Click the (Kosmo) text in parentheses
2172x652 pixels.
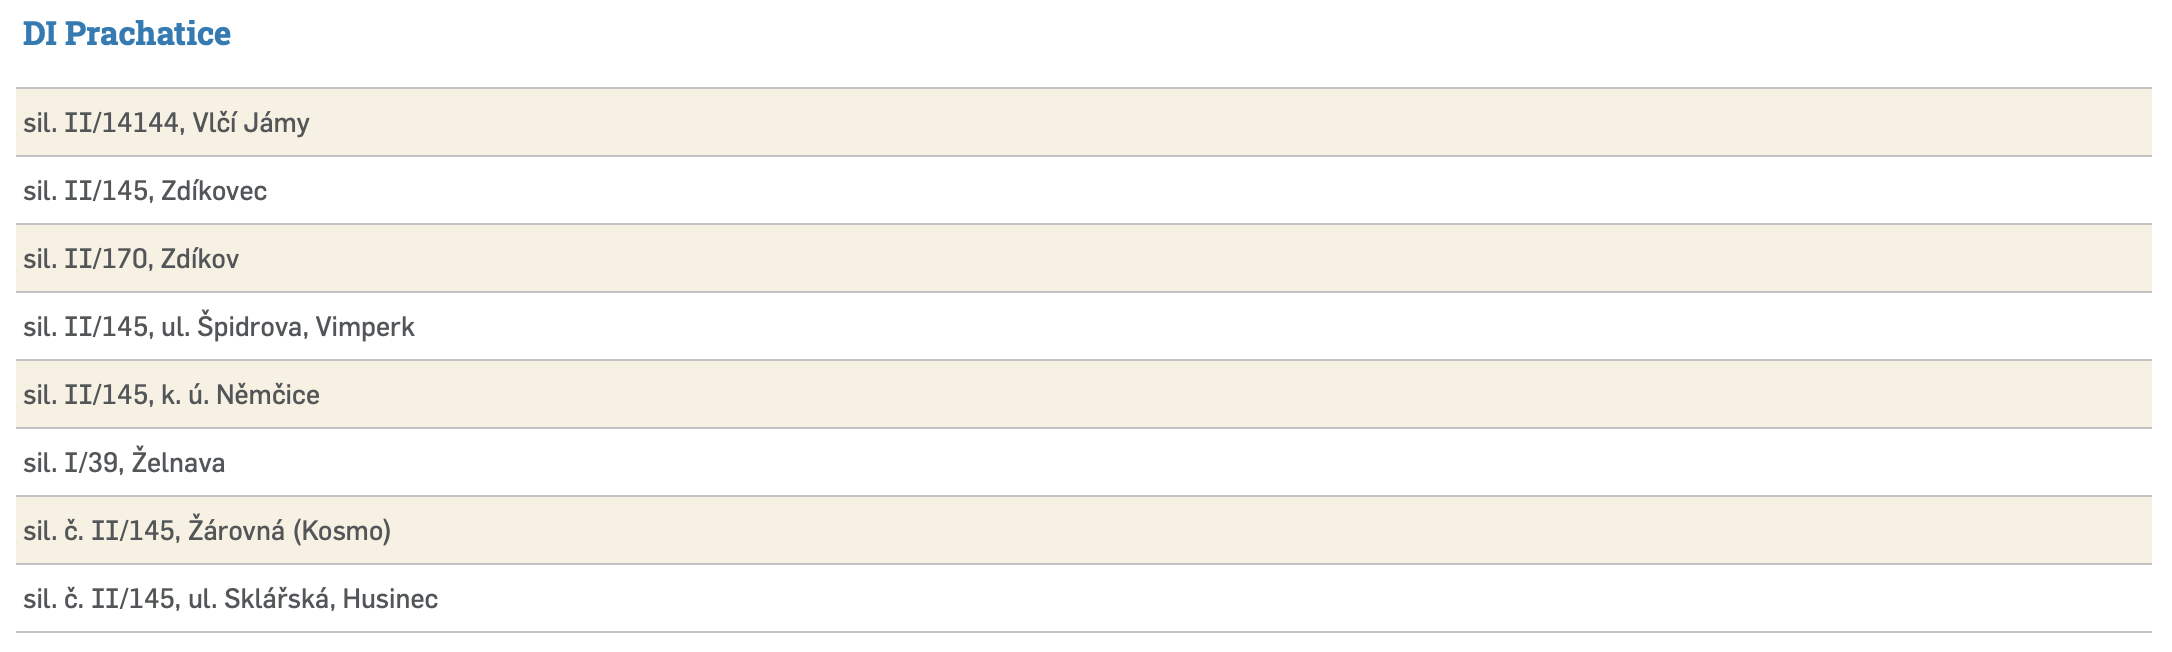[341, 531]
